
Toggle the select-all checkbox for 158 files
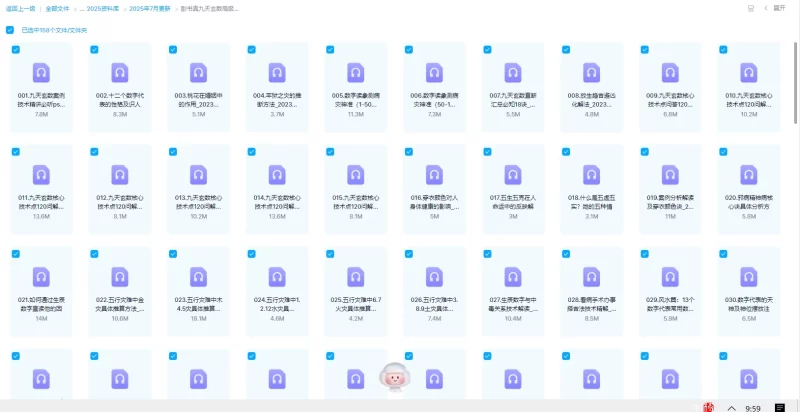coord(11,30)
